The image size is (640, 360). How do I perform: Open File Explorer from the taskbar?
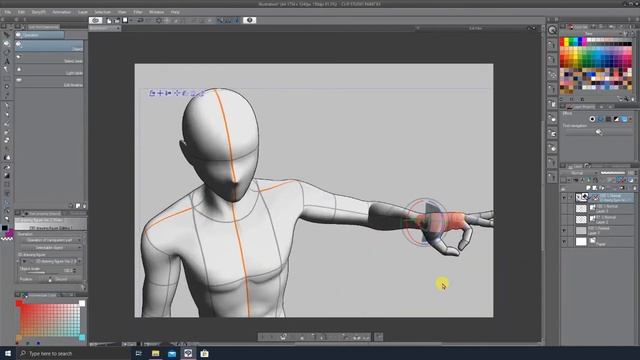point(156,353)
